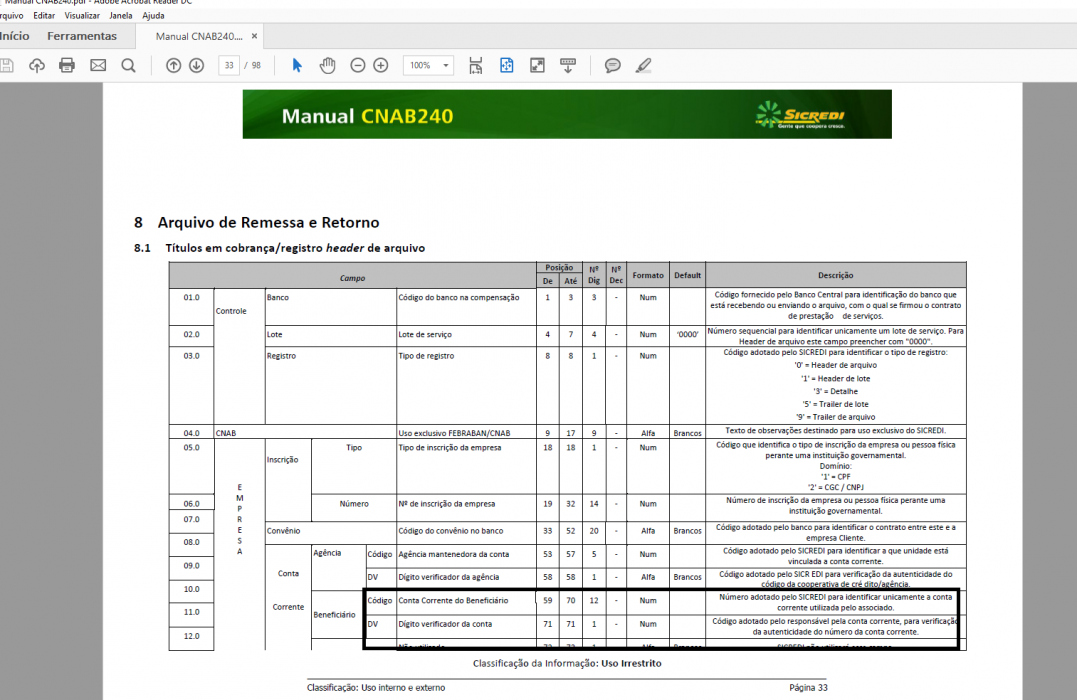The height and width of the screenshot is (700, 1077).
Task: Activate the hand pan tool
Action: pyautogui.click(x=328, y=65)
